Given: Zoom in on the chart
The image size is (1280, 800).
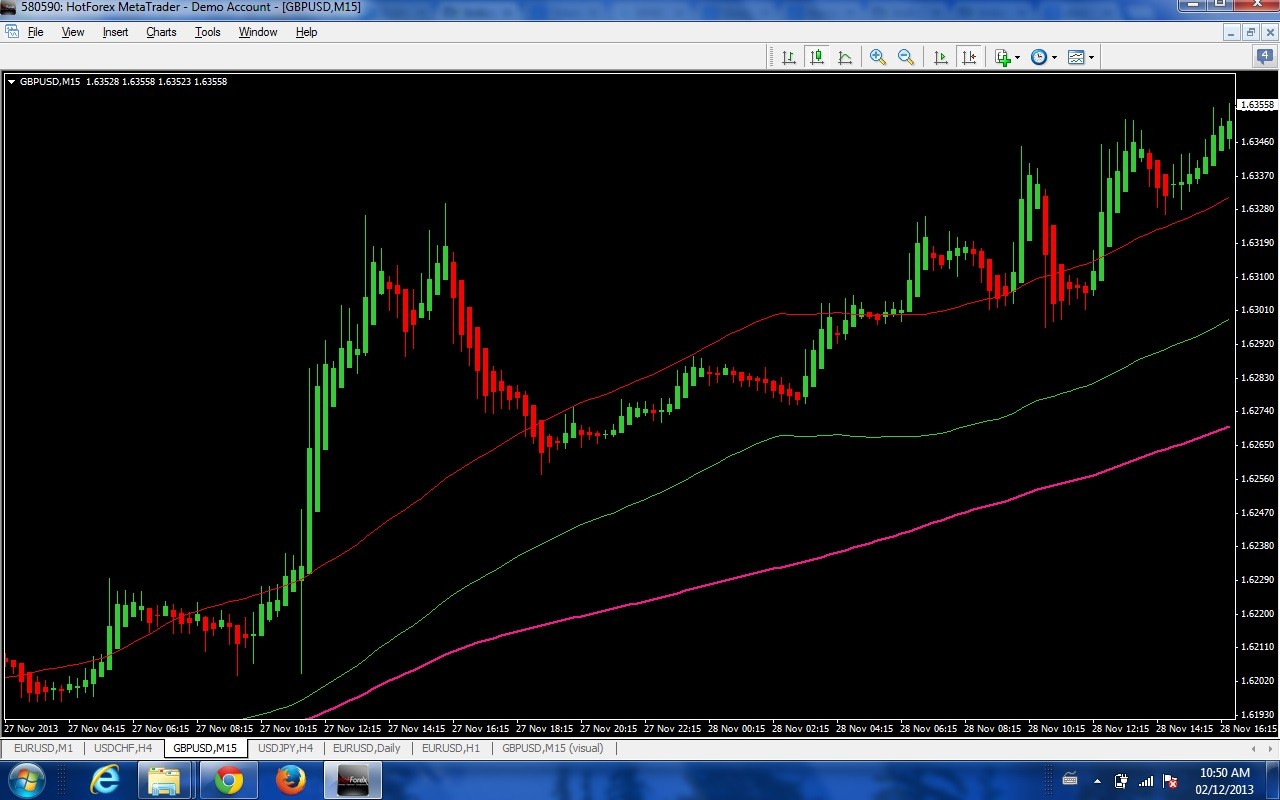Looking at the screenshot, I should pyautogui.click(x=878, y=57).
